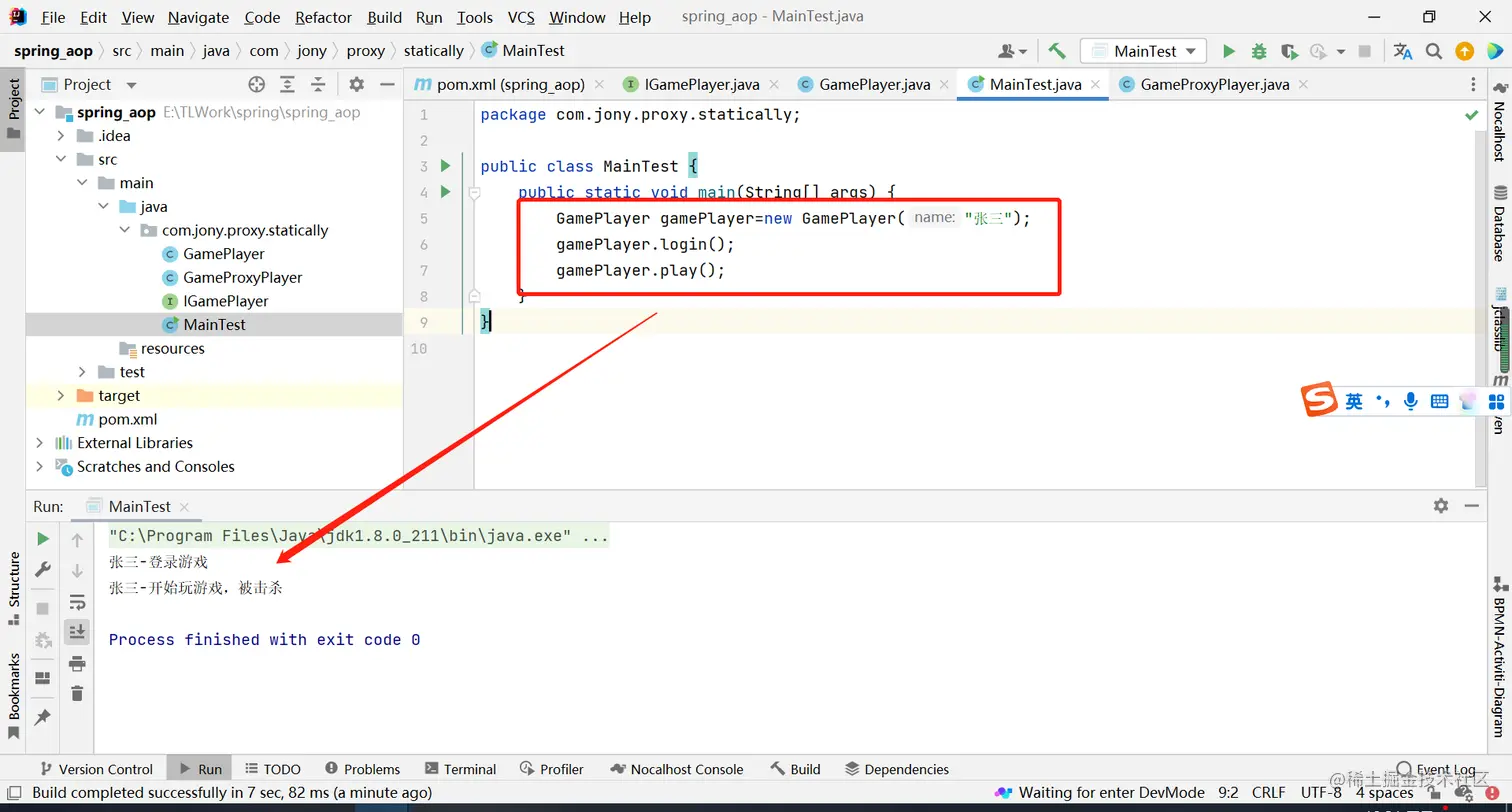Open the Navigate menu
This screenshot has width=1512, height=812.
click(x=198, y=17)
